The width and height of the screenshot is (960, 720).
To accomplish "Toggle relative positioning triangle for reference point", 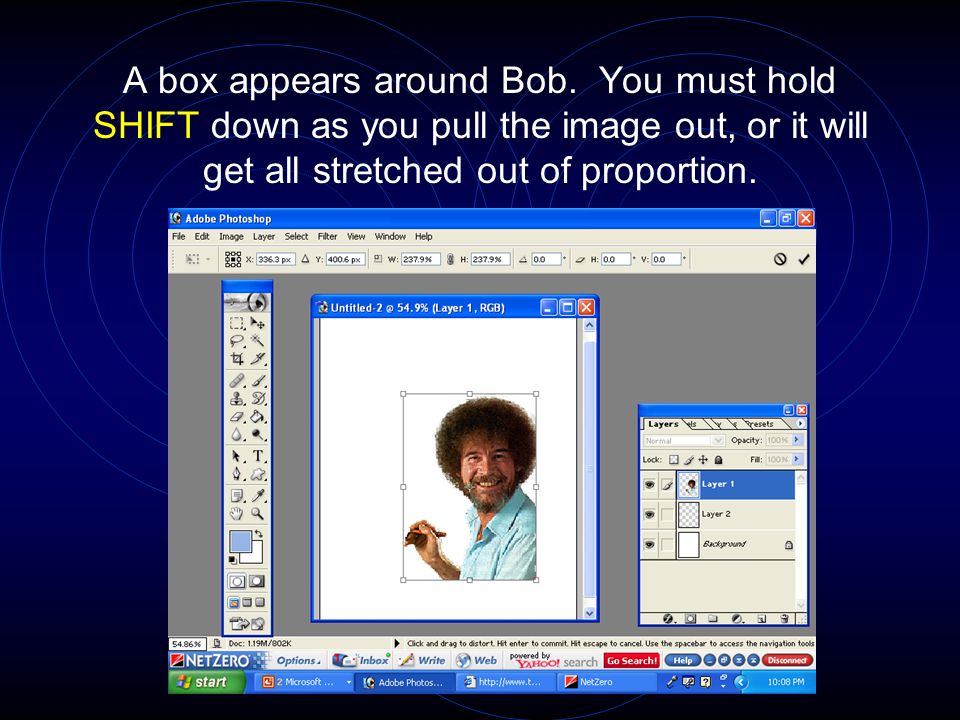I will 306,259.
